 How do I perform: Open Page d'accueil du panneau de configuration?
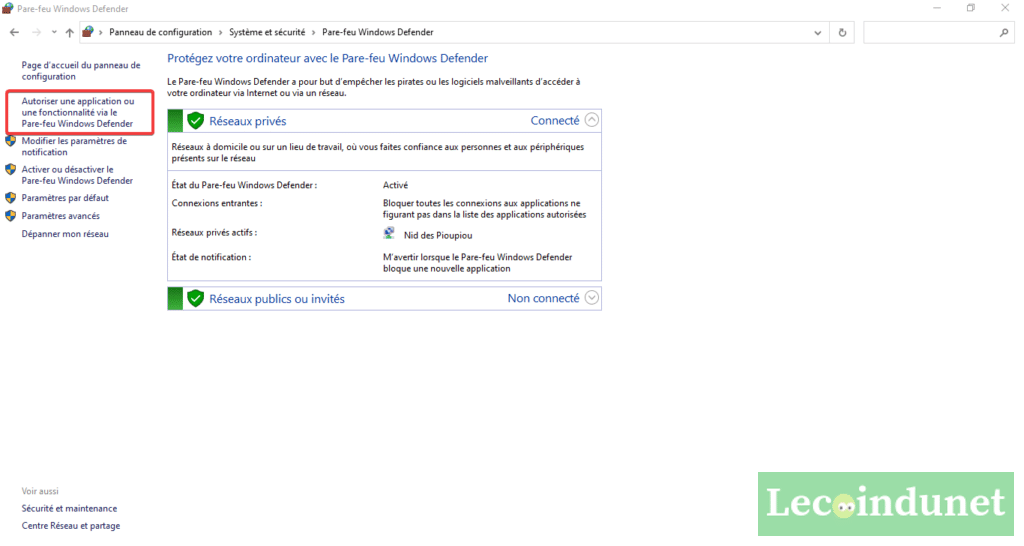[81, 71]
